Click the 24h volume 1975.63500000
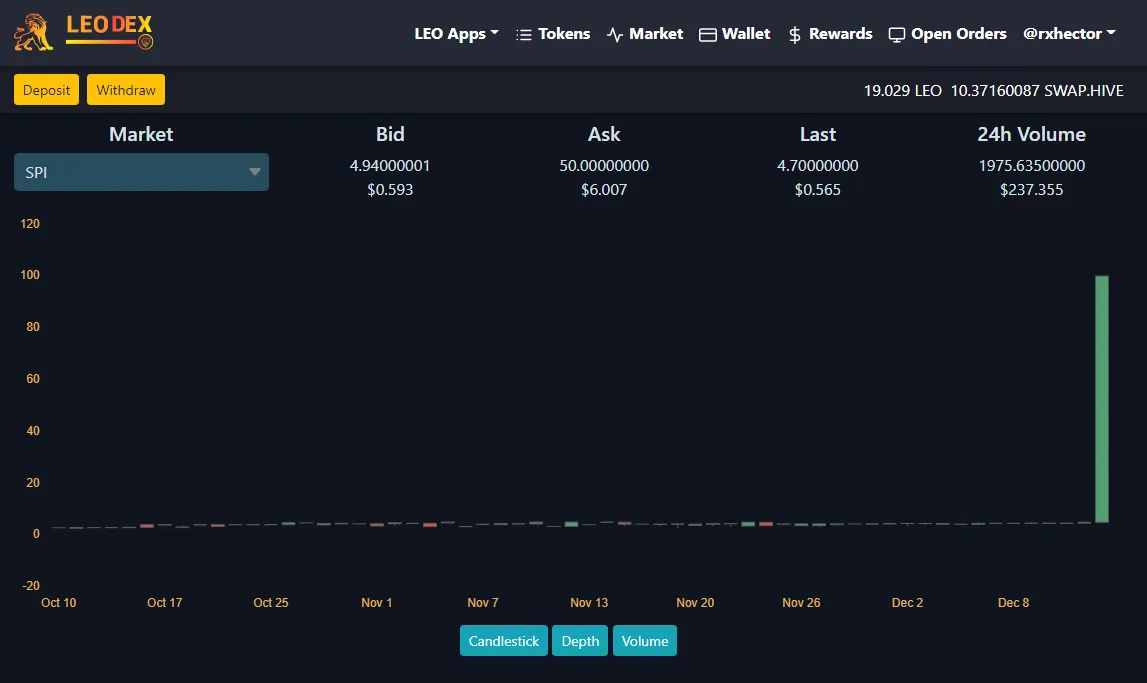1147x683 pixels. 1031,165
